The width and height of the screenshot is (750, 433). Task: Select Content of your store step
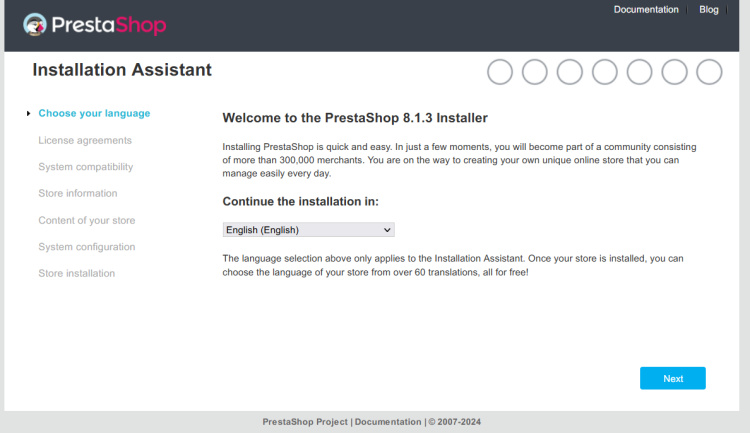[x=87, y=220]
